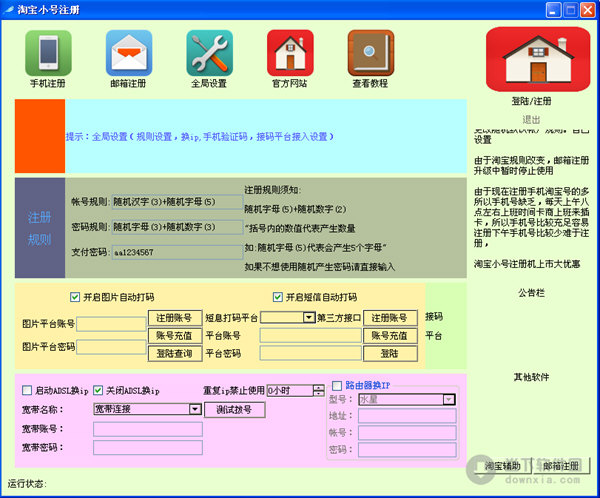Image resolution: width=600 pixels, height=498 pixels.
Task: Toggle 开启短信自动打码 checkbox
Action: point(277,297)
